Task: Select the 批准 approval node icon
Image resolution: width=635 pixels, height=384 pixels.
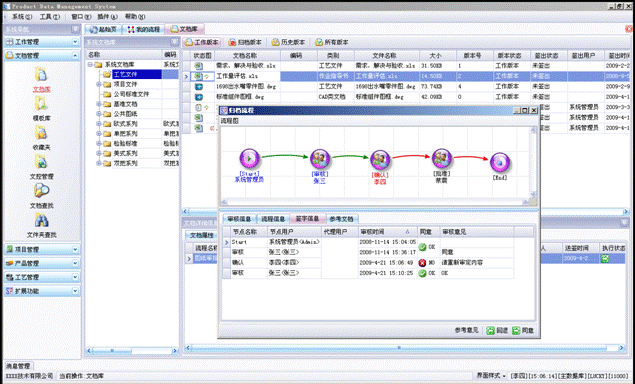Action: tap(441, 159)
